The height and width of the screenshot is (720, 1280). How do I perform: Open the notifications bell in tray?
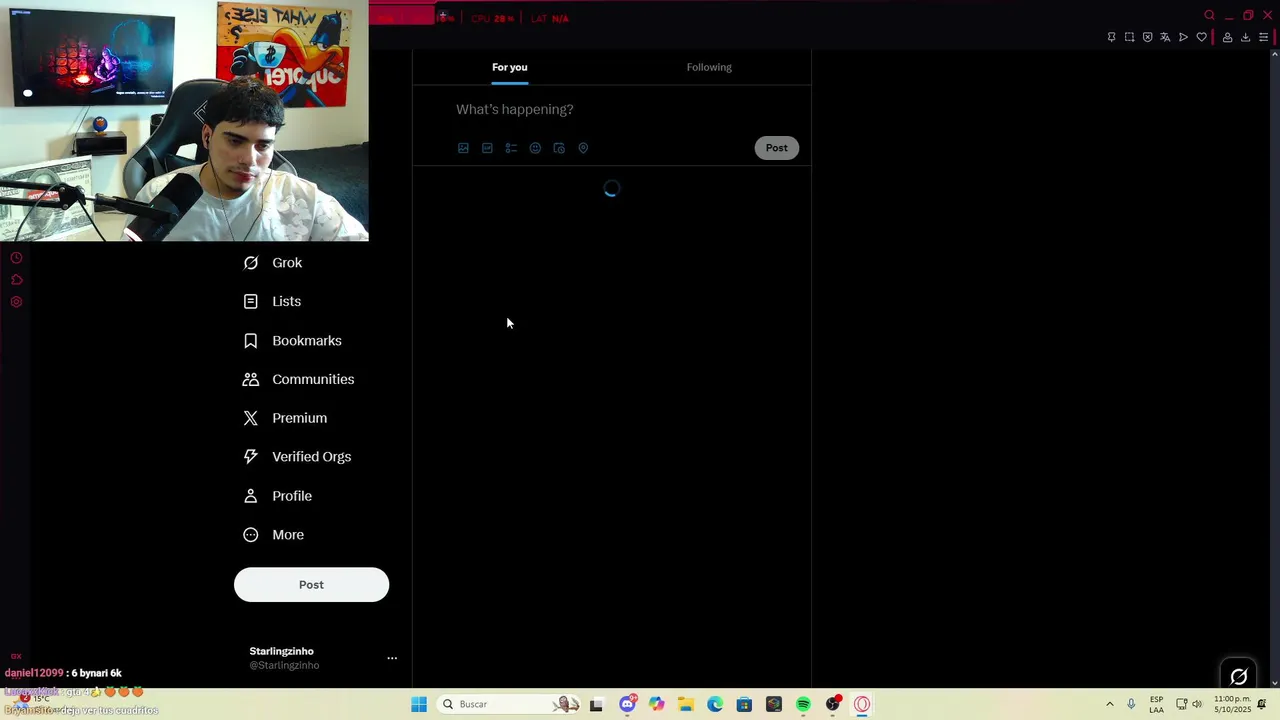pyautogui.click(x=1262, y=704)
